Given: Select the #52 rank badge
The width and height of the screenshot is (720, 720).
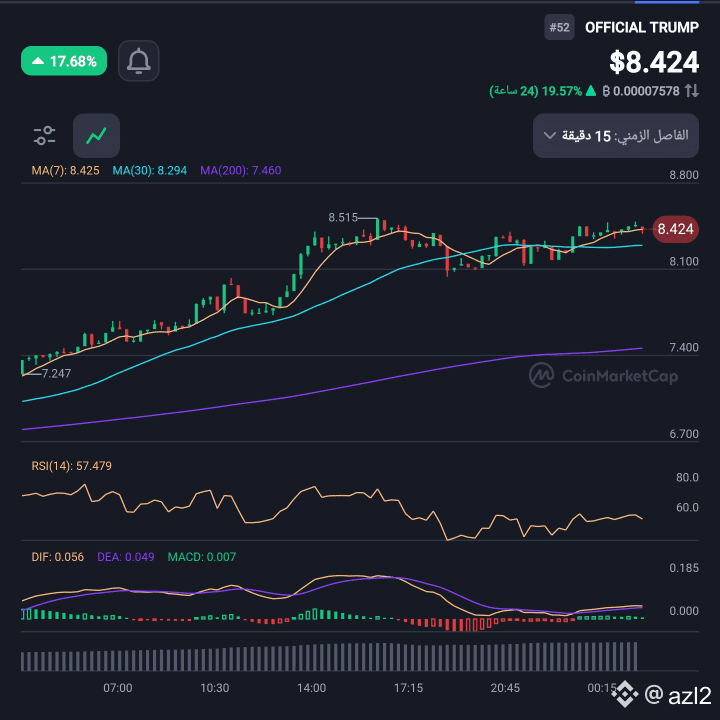Looking at the screenshot, I should click(x=559, y=27).
